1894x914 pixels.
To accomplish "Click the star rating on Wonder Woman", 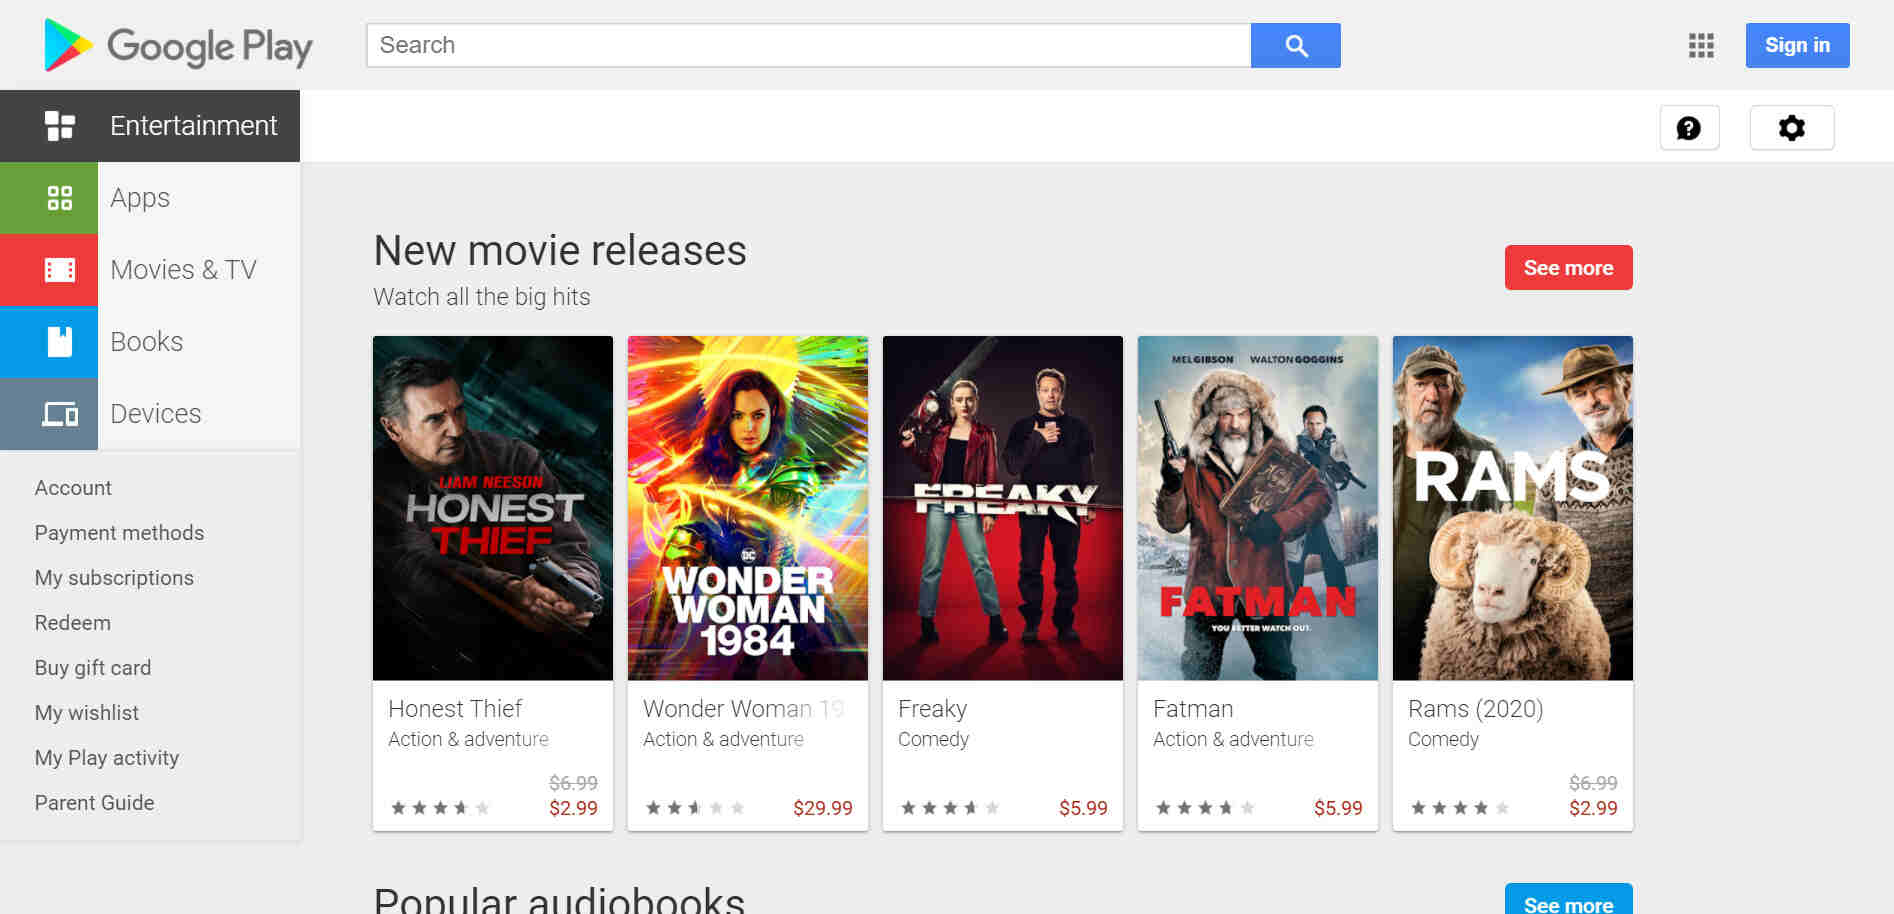I will tap(695, 808).
